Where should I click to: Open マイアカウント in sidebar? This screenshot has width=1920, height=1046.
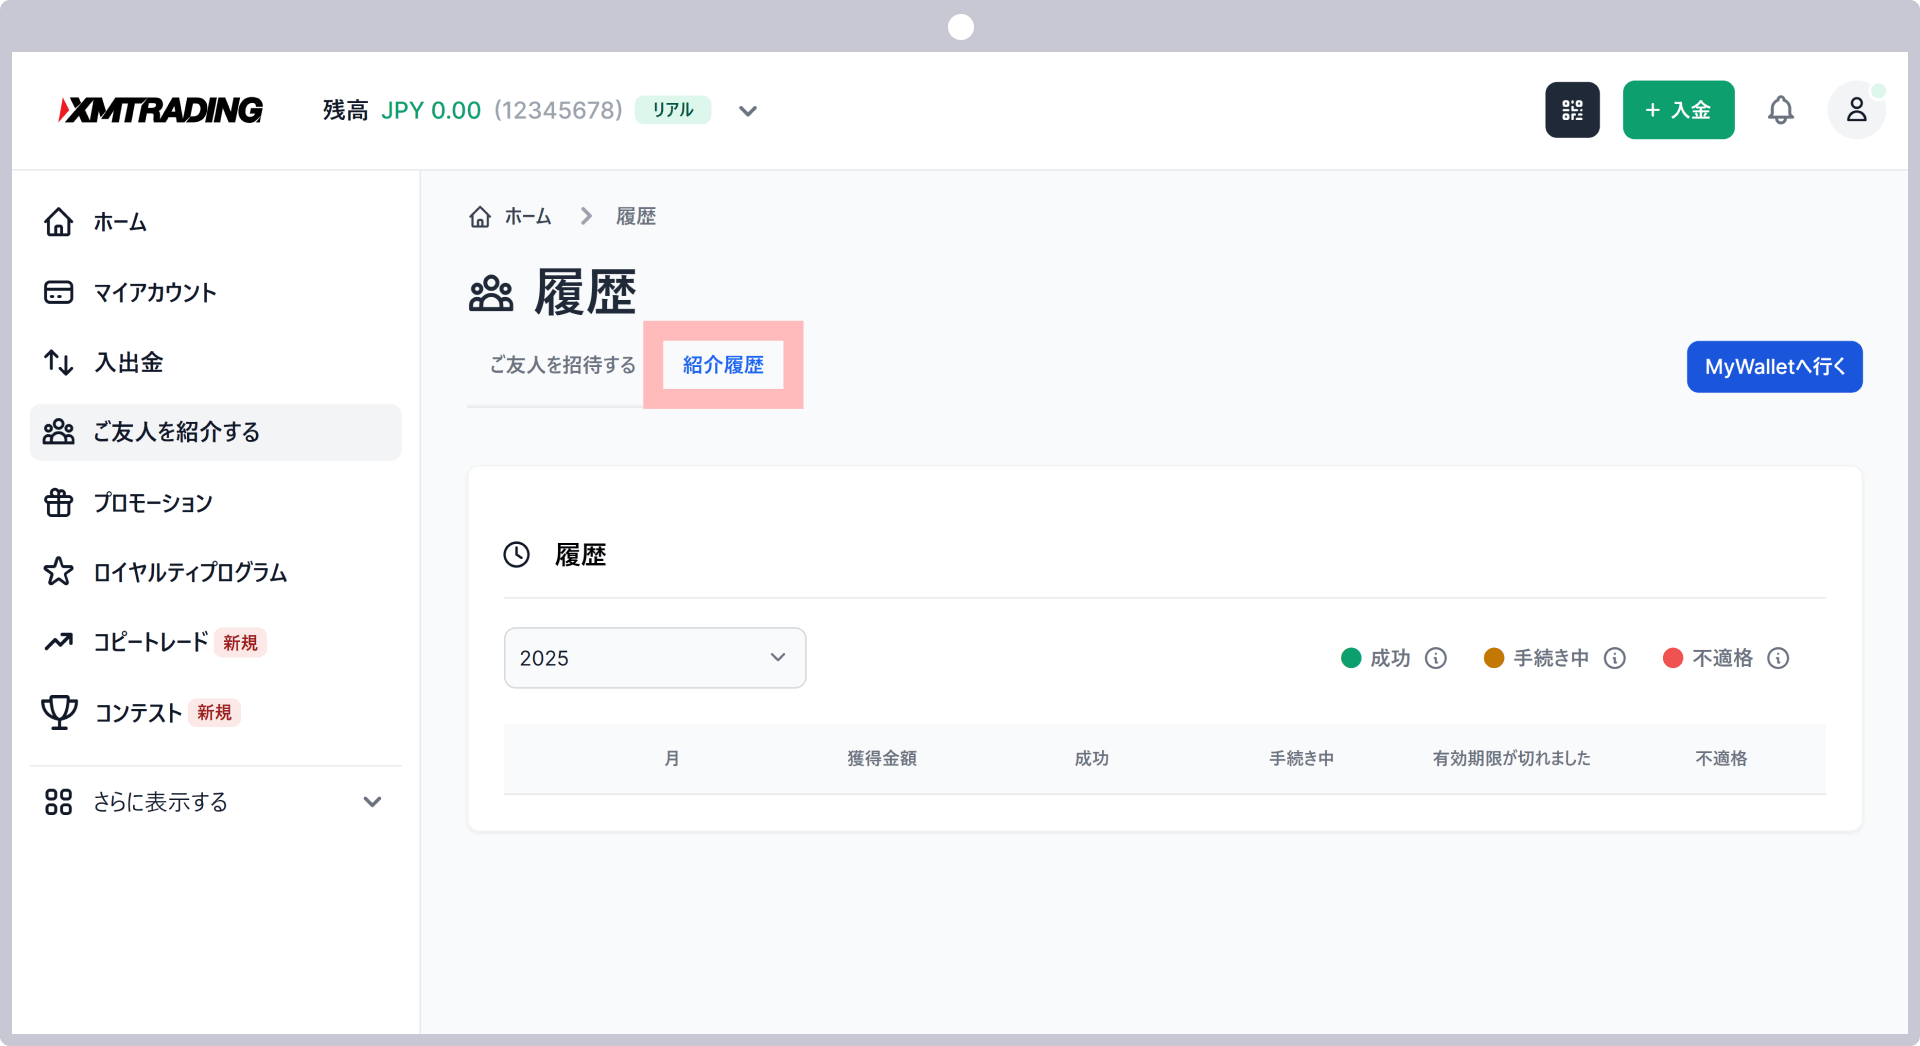(x=155, y=293)
